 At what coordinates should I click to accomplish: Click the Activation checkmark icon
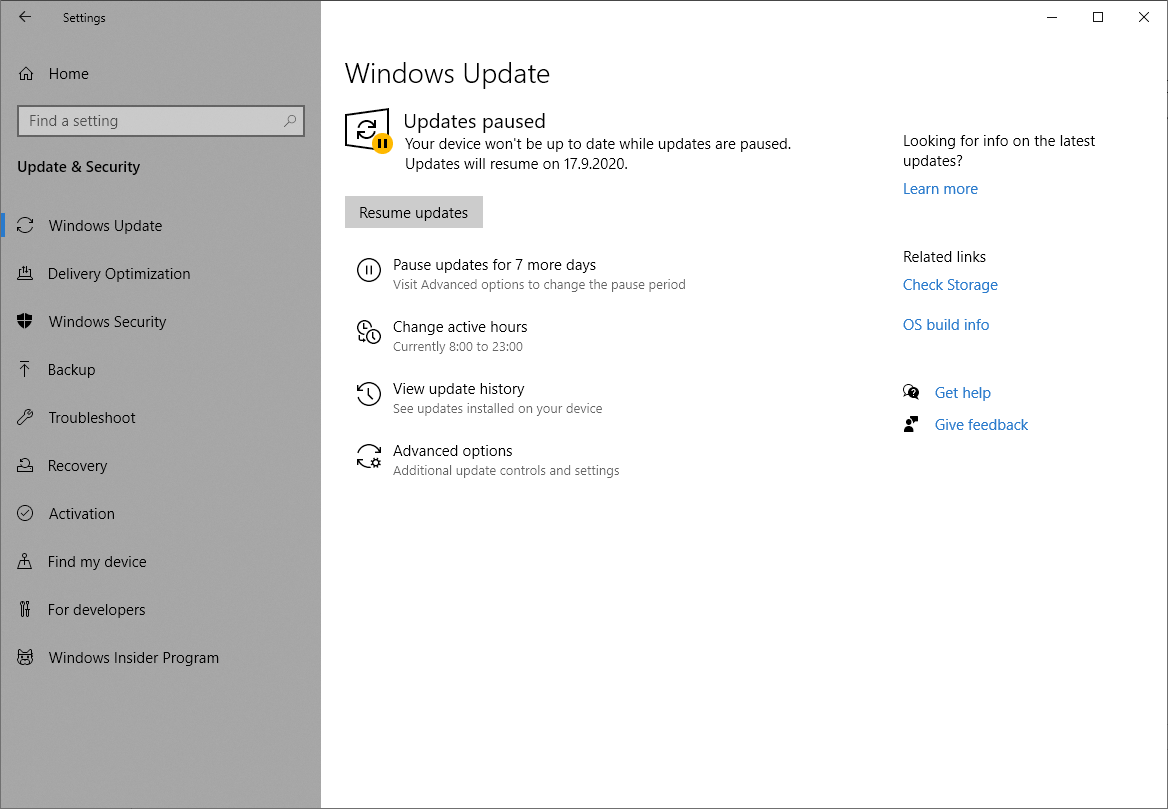coord(25,513)
